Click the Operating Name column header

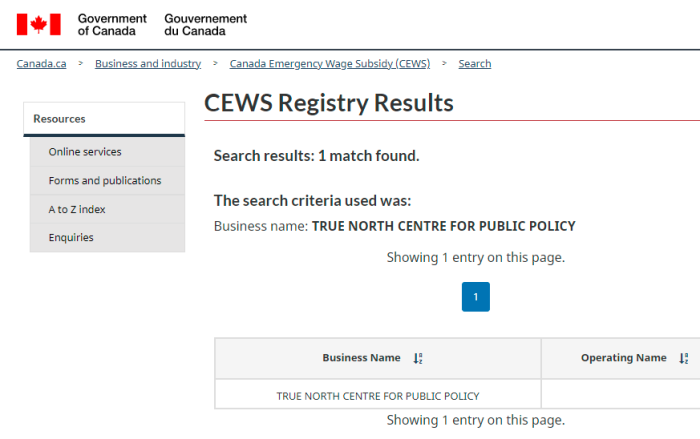621,358
